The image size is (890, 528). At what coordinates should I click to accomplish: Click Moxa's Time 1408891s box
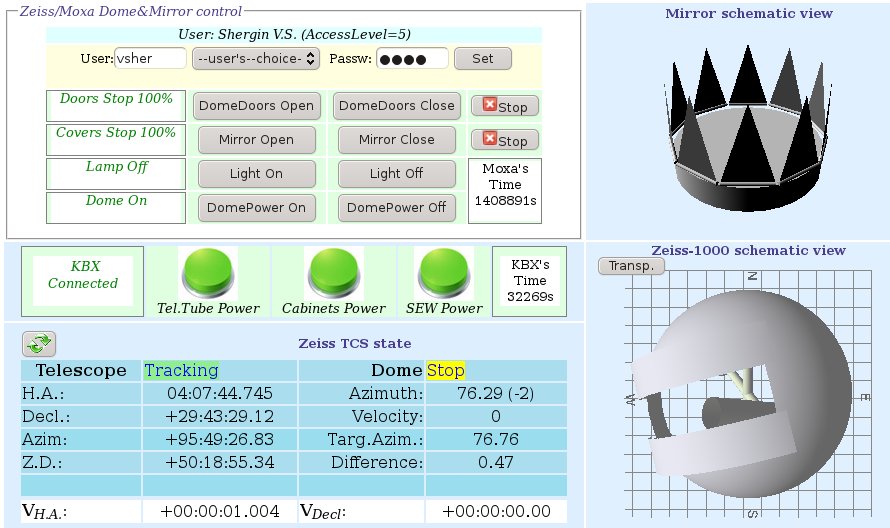pos(505,191)
